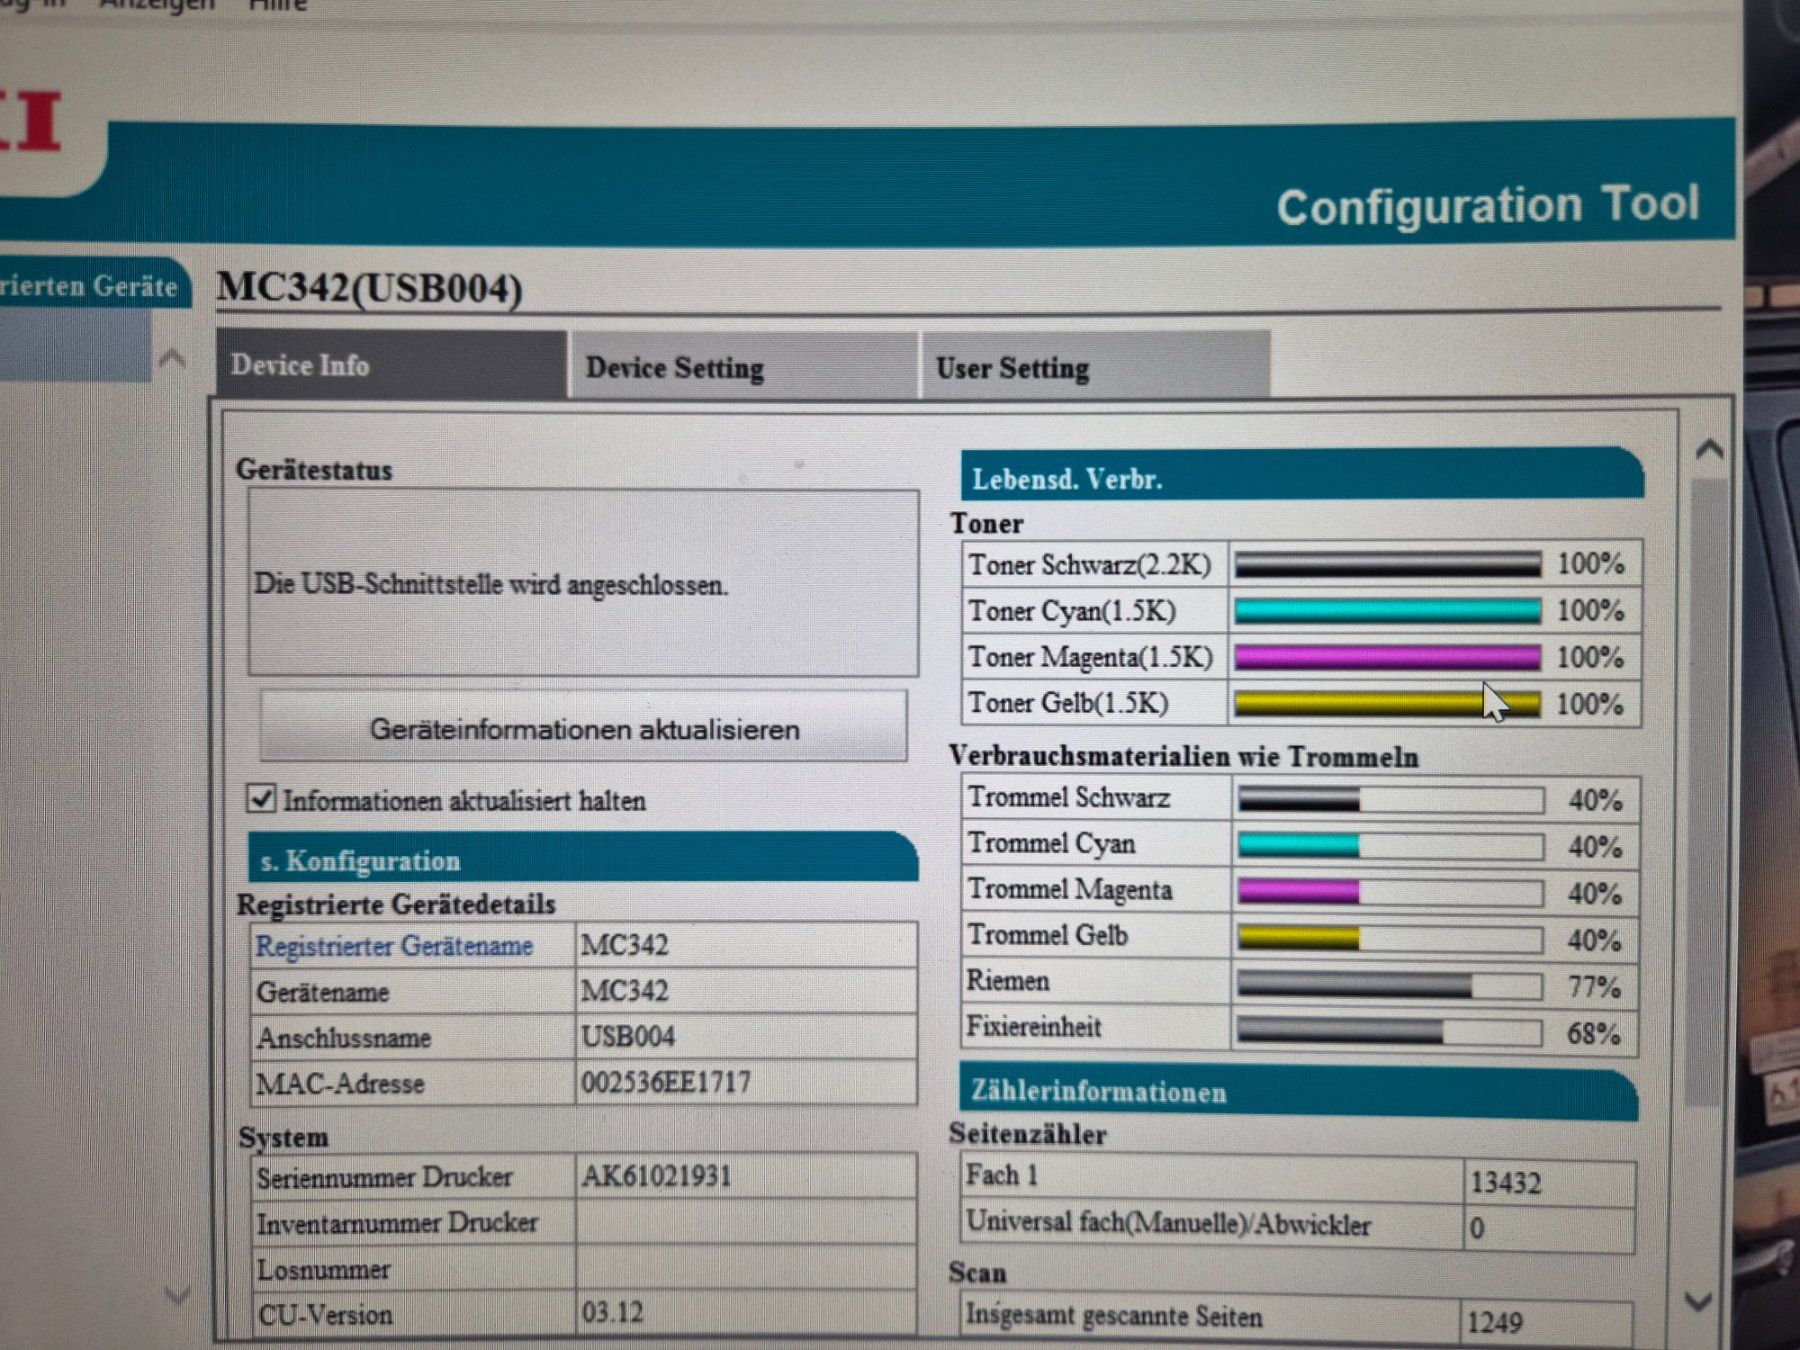This screenshot has width=1800, height=1350.
Task: Click the empty Inventarnummer Drucker field
Action: click(746, 1221)
